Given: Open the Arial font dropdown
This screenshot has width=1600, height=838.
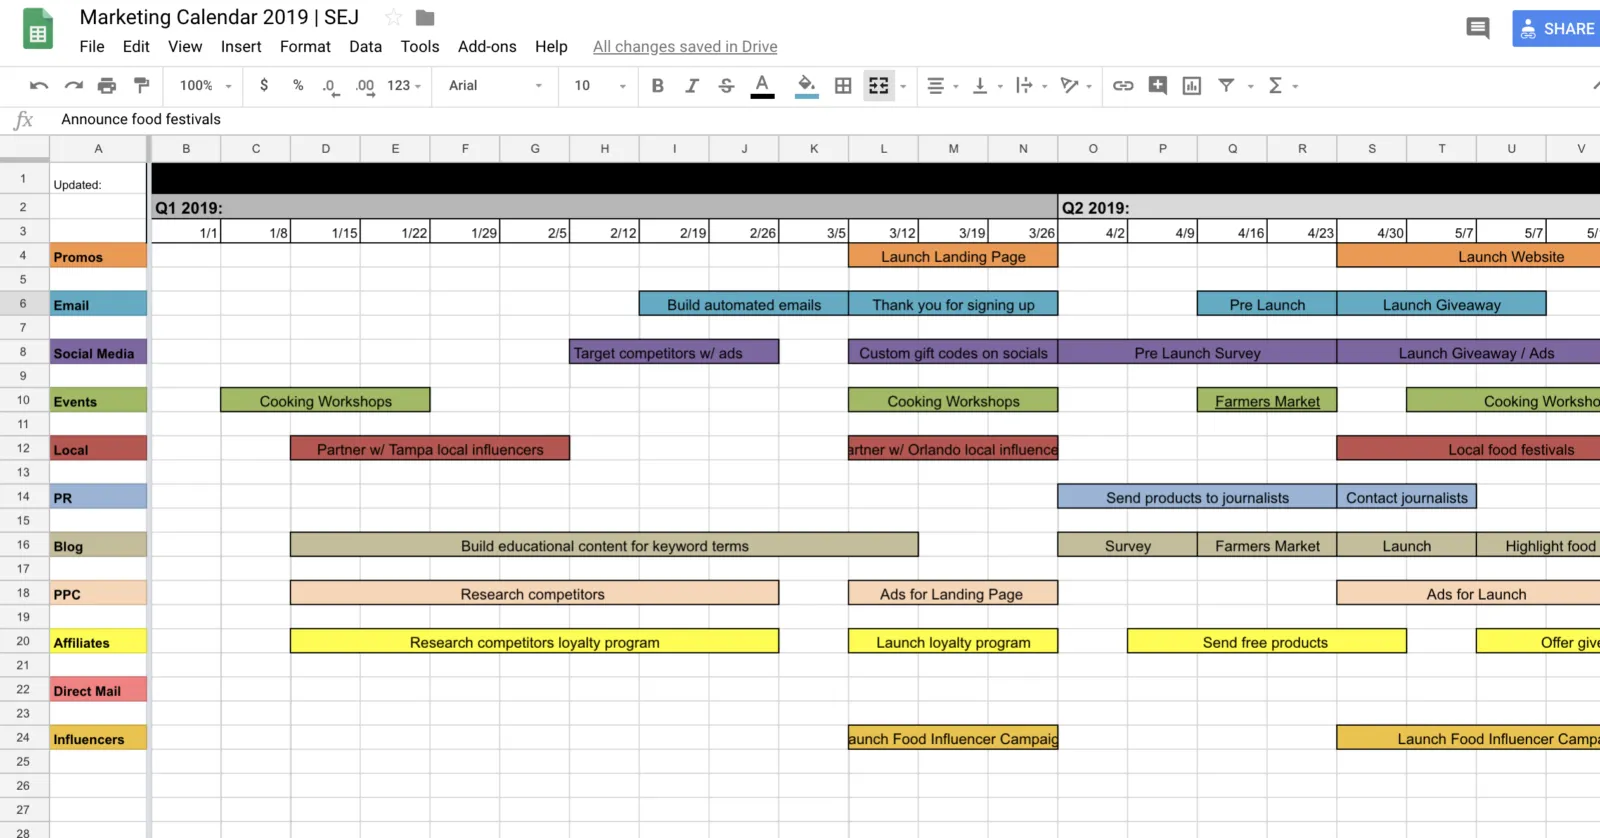Looking at the screenshot, I should tap(495, 86).
